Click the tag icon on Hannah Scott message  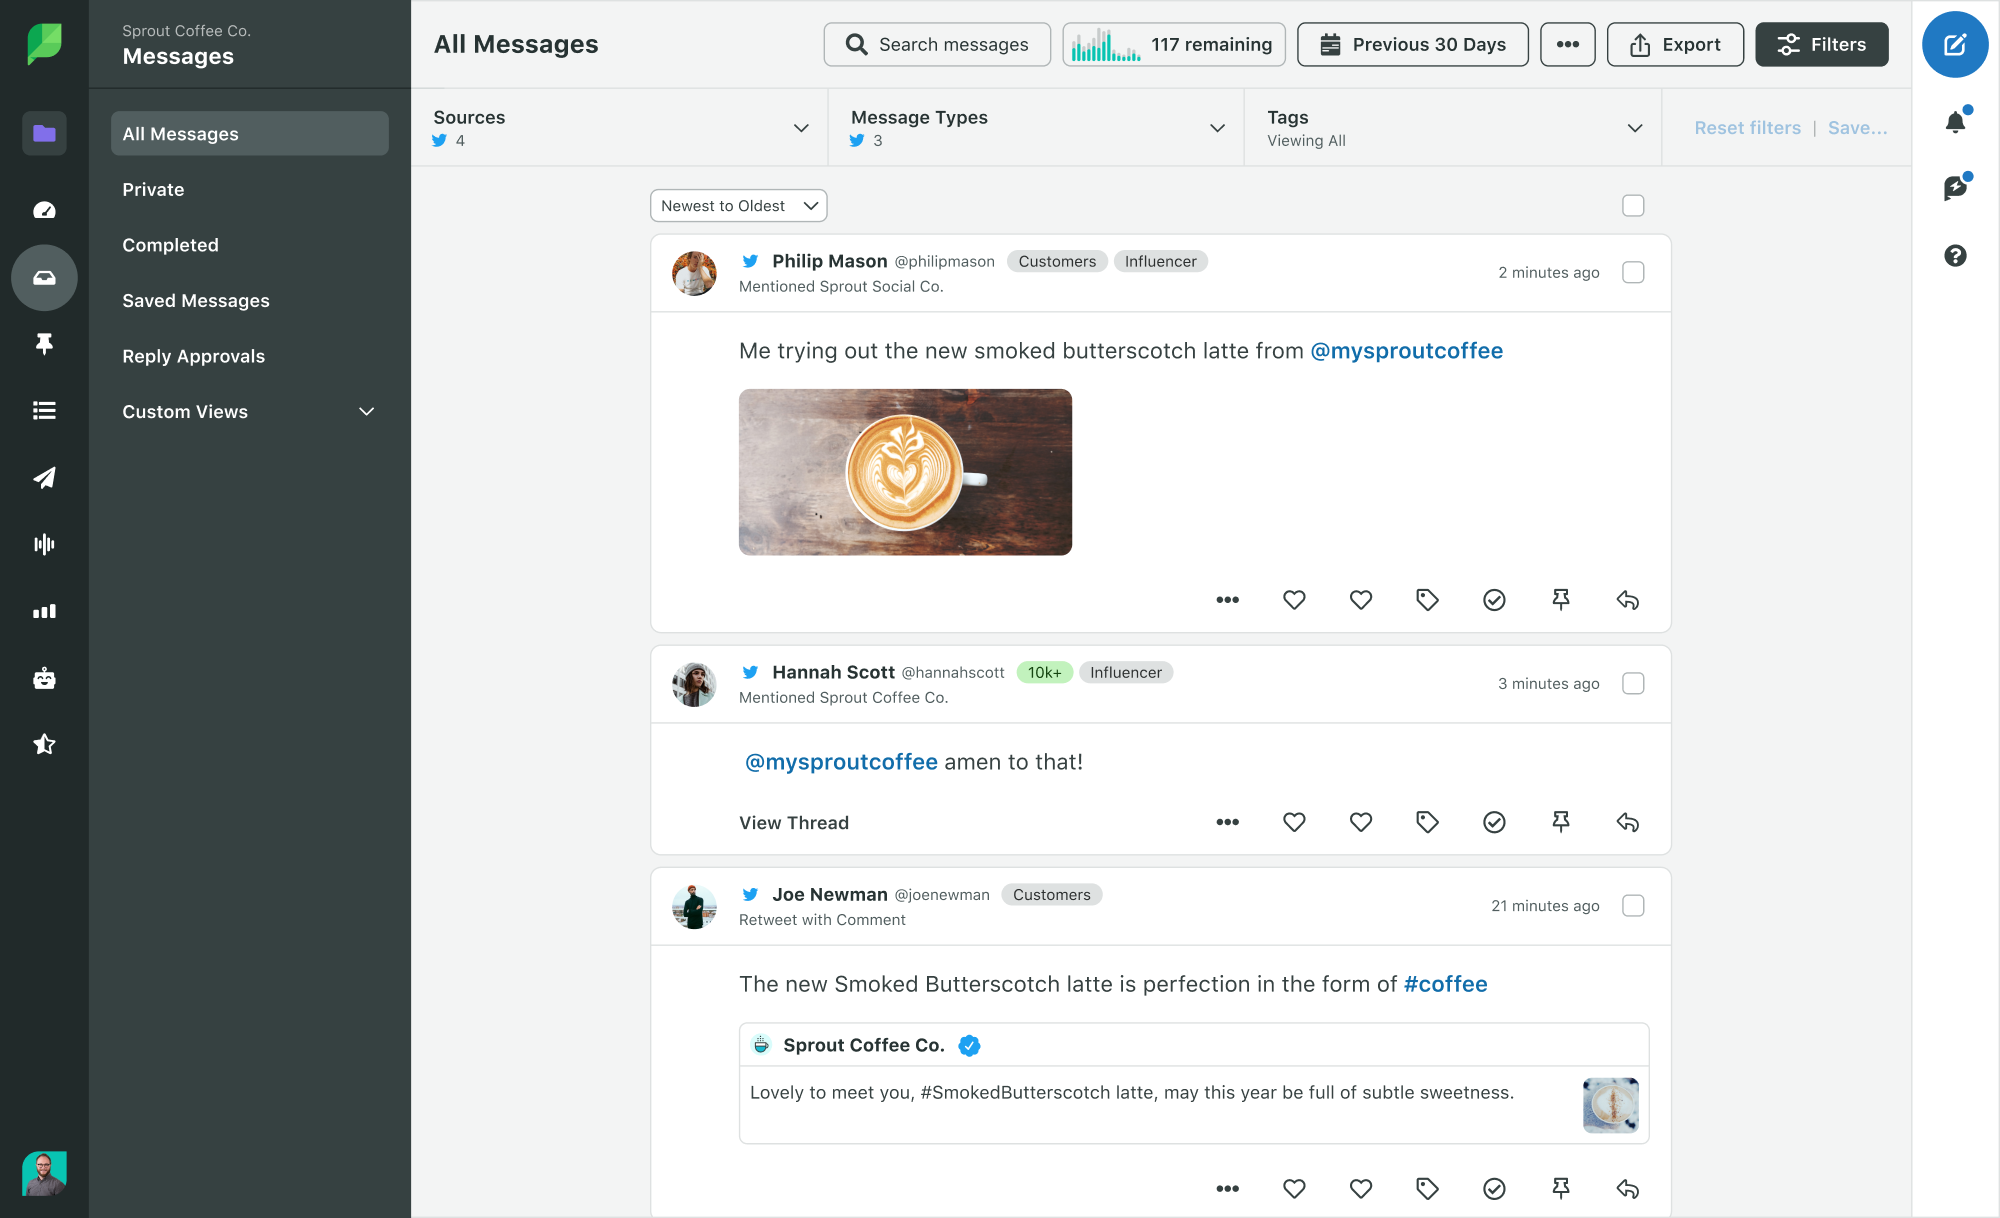[1427, 821]
